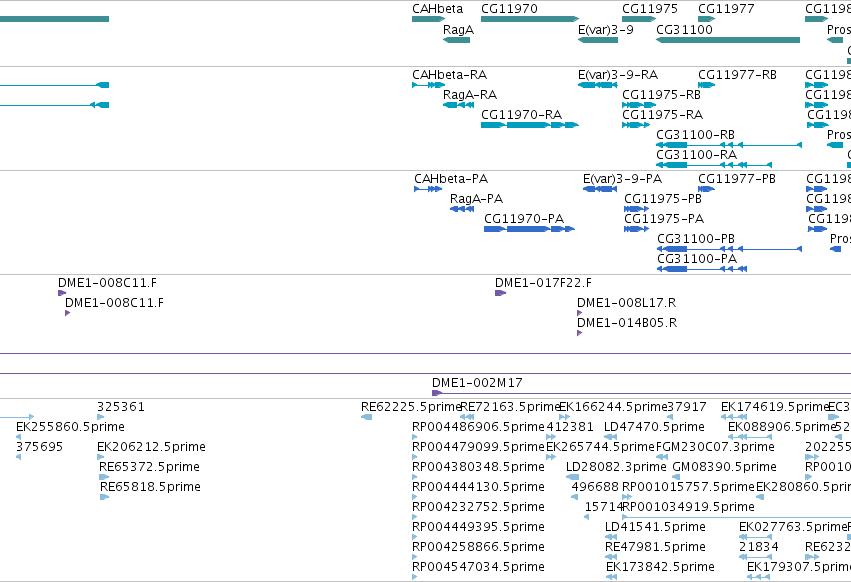Image resolution: width=851 pixels, height=582 pixels.
Task: Click the CG11970-RA transcript
Action: pyautogui.click(x=530, y=125)
